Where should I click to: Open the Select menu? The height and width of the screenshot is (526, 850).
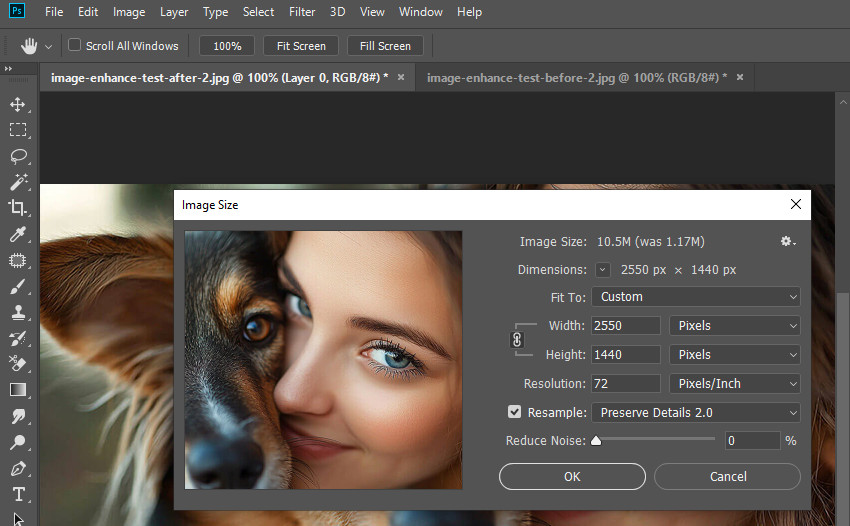pyautogui.click(x=258, y=11)
